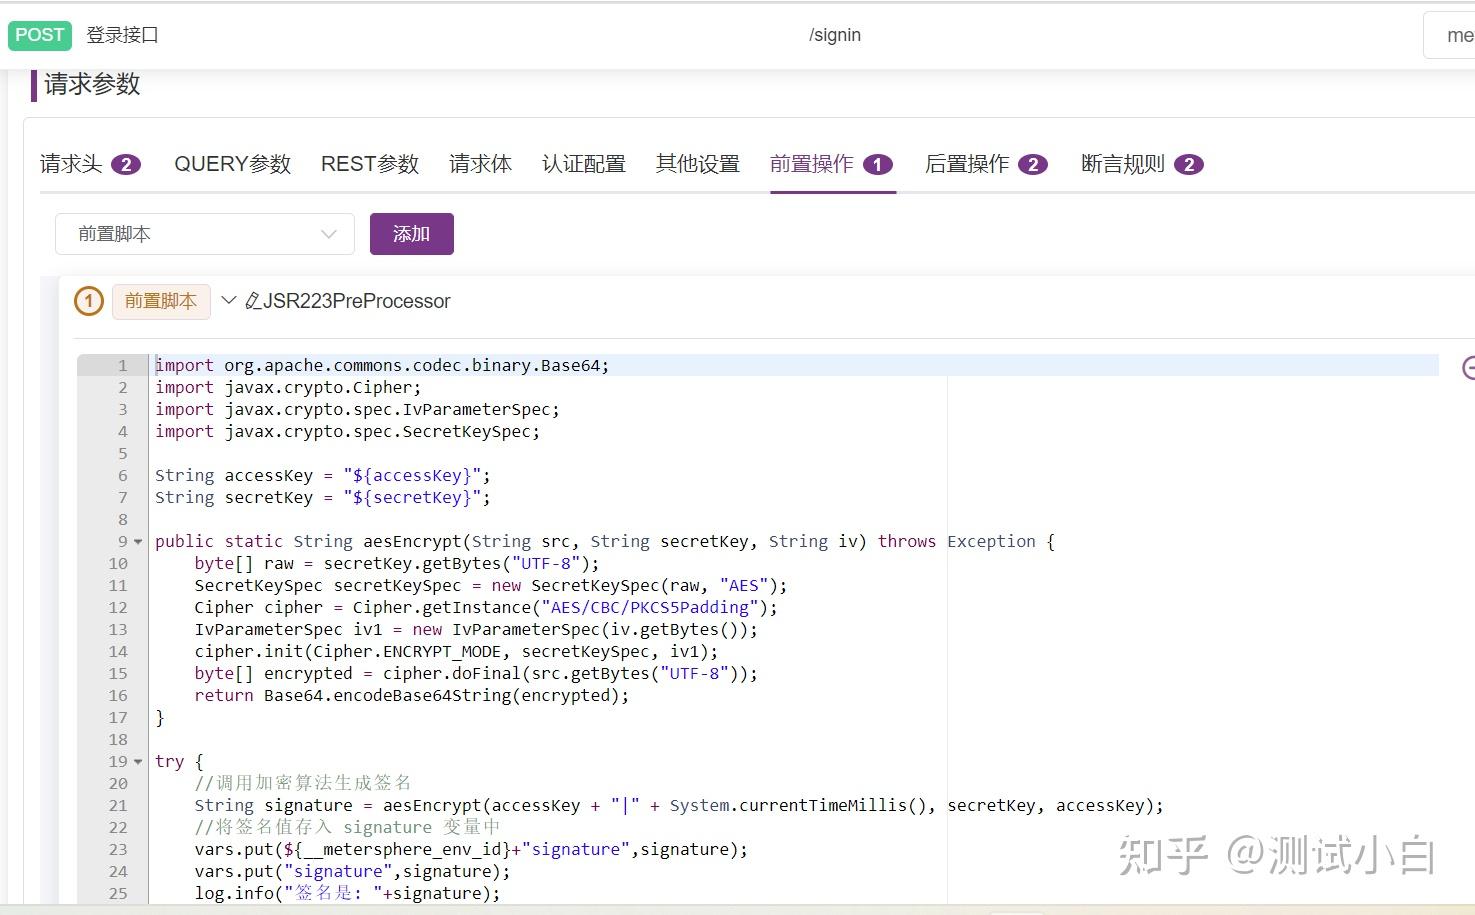
Task: Click the 前置脚本 tag in the step header
Action: pos(160,301)
